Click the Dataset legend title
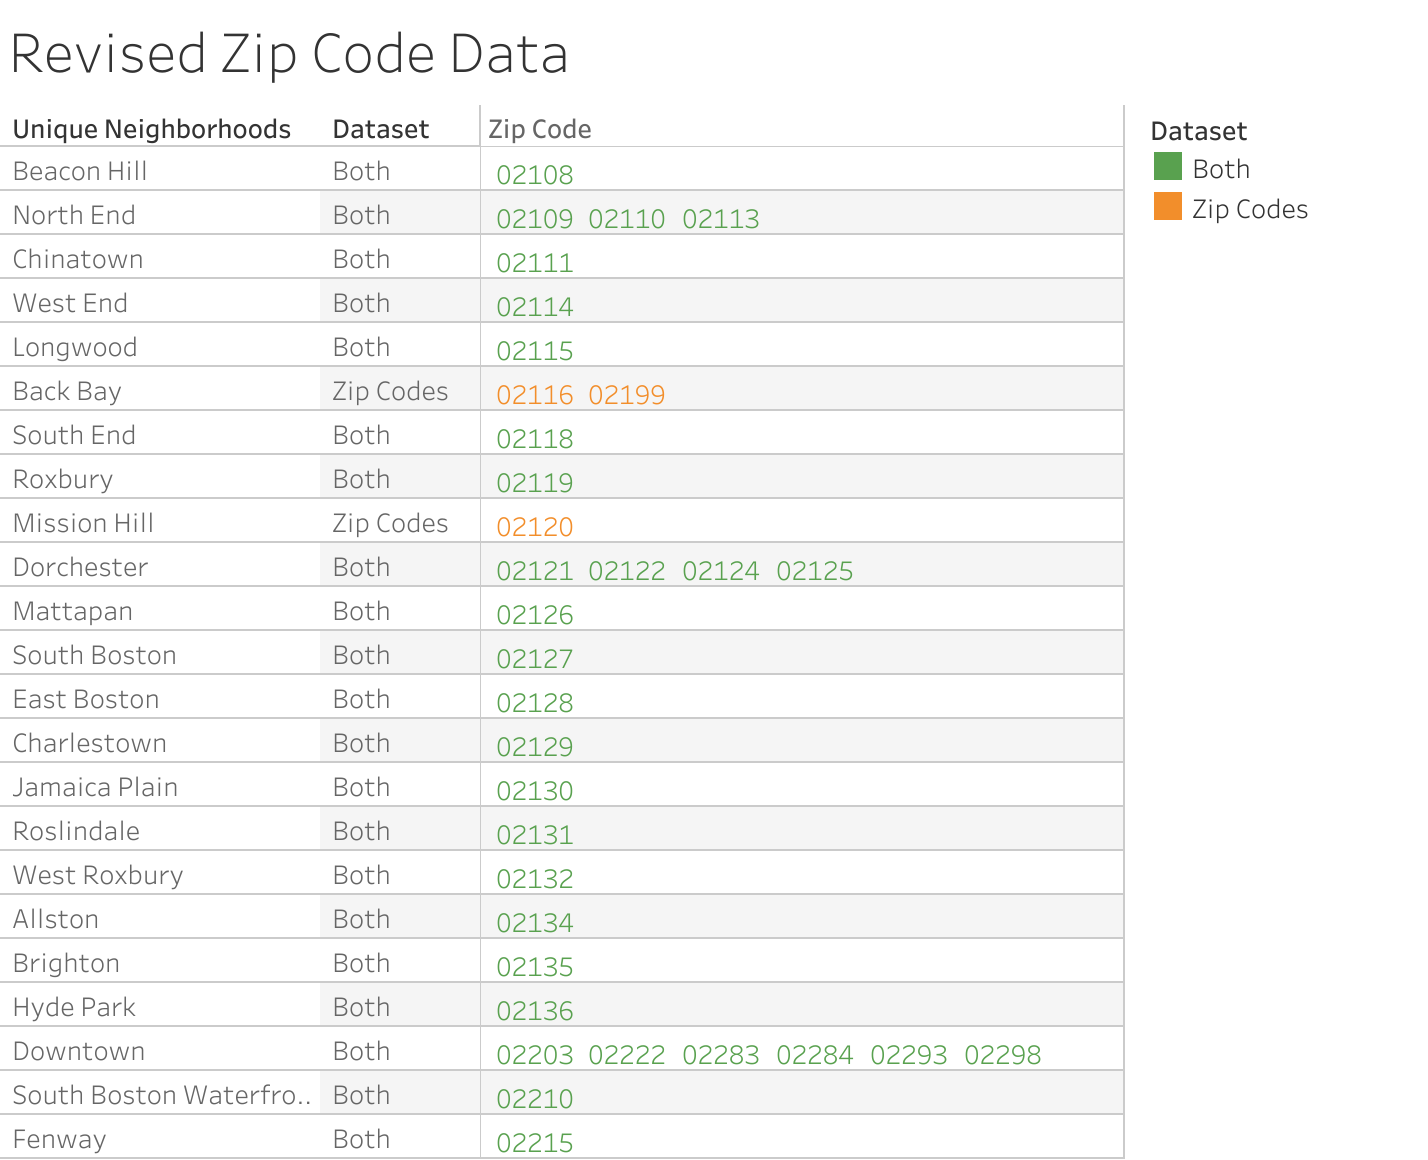The width and height of the screenshot is (1428, 1160). pos(1198,131)
